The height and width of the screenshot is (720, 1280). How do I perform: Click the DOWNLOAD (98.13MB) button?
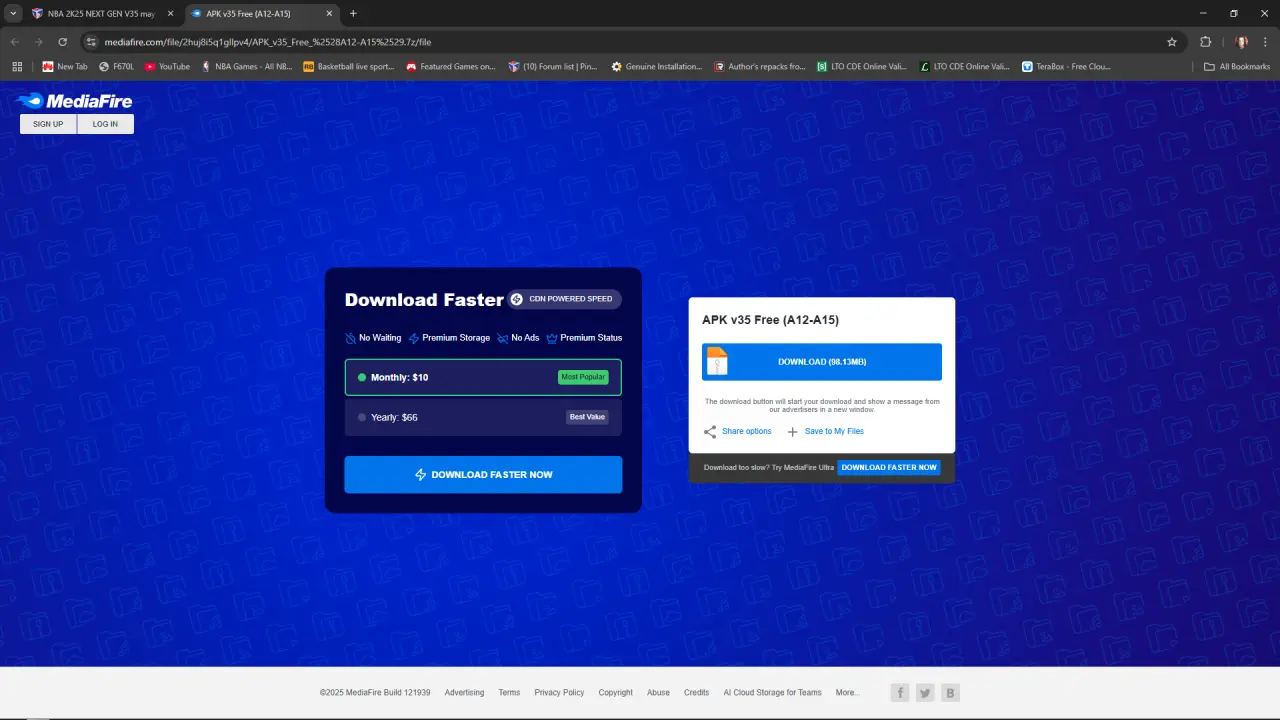pos(822,362)
